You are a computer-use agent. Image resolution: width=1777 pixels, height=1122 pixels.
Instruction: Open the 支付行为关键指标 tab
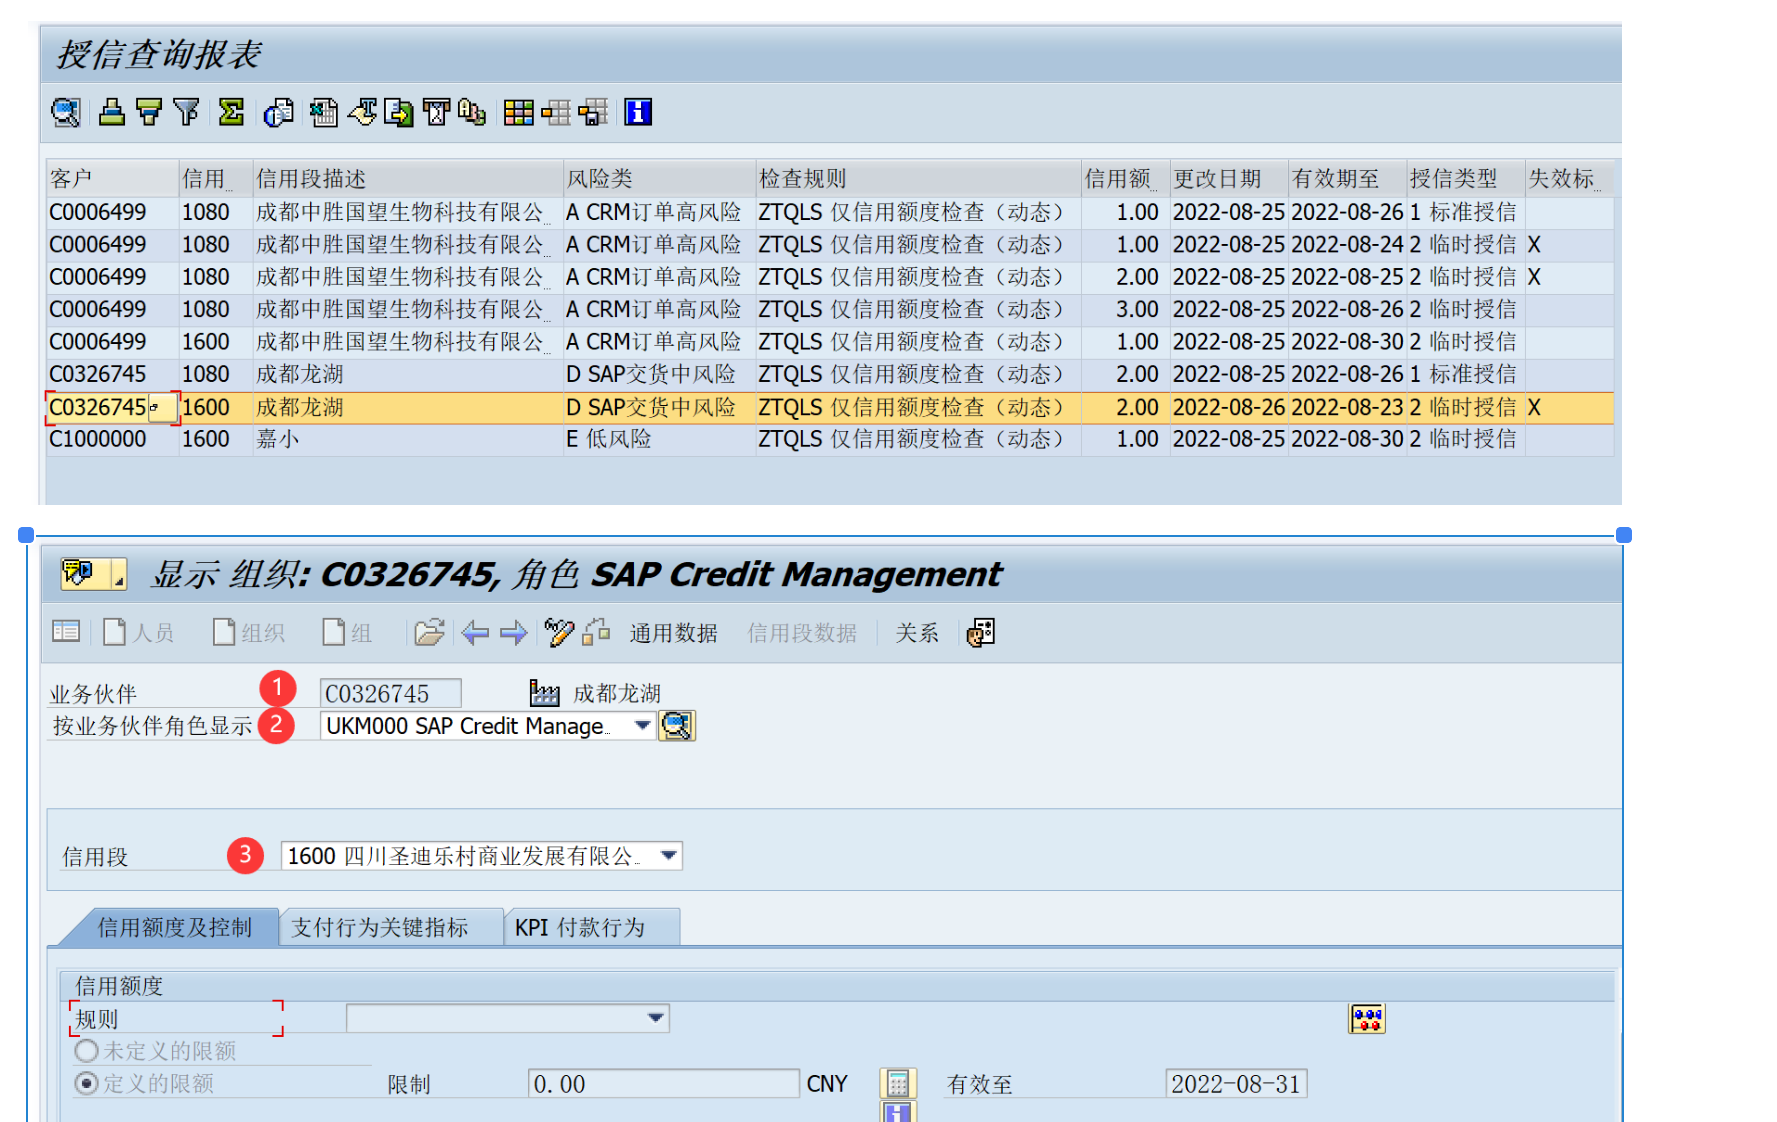[x=380, y=927]
